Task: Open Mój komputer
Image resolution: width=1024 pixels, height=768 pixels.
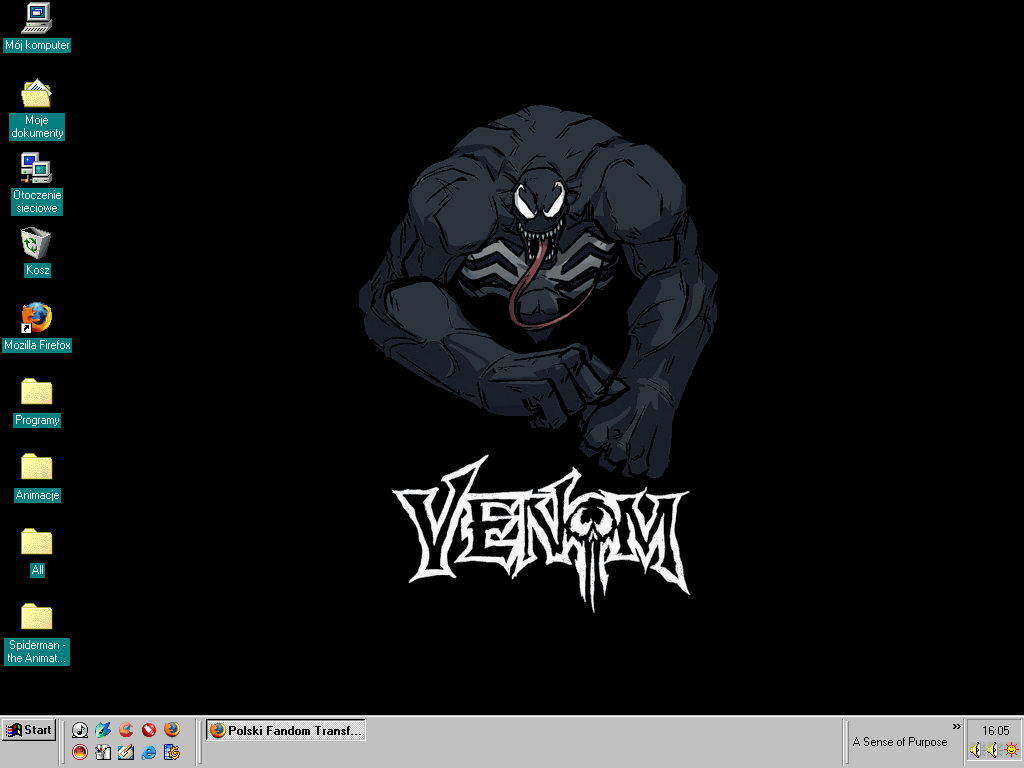Action: coord(37,20)
